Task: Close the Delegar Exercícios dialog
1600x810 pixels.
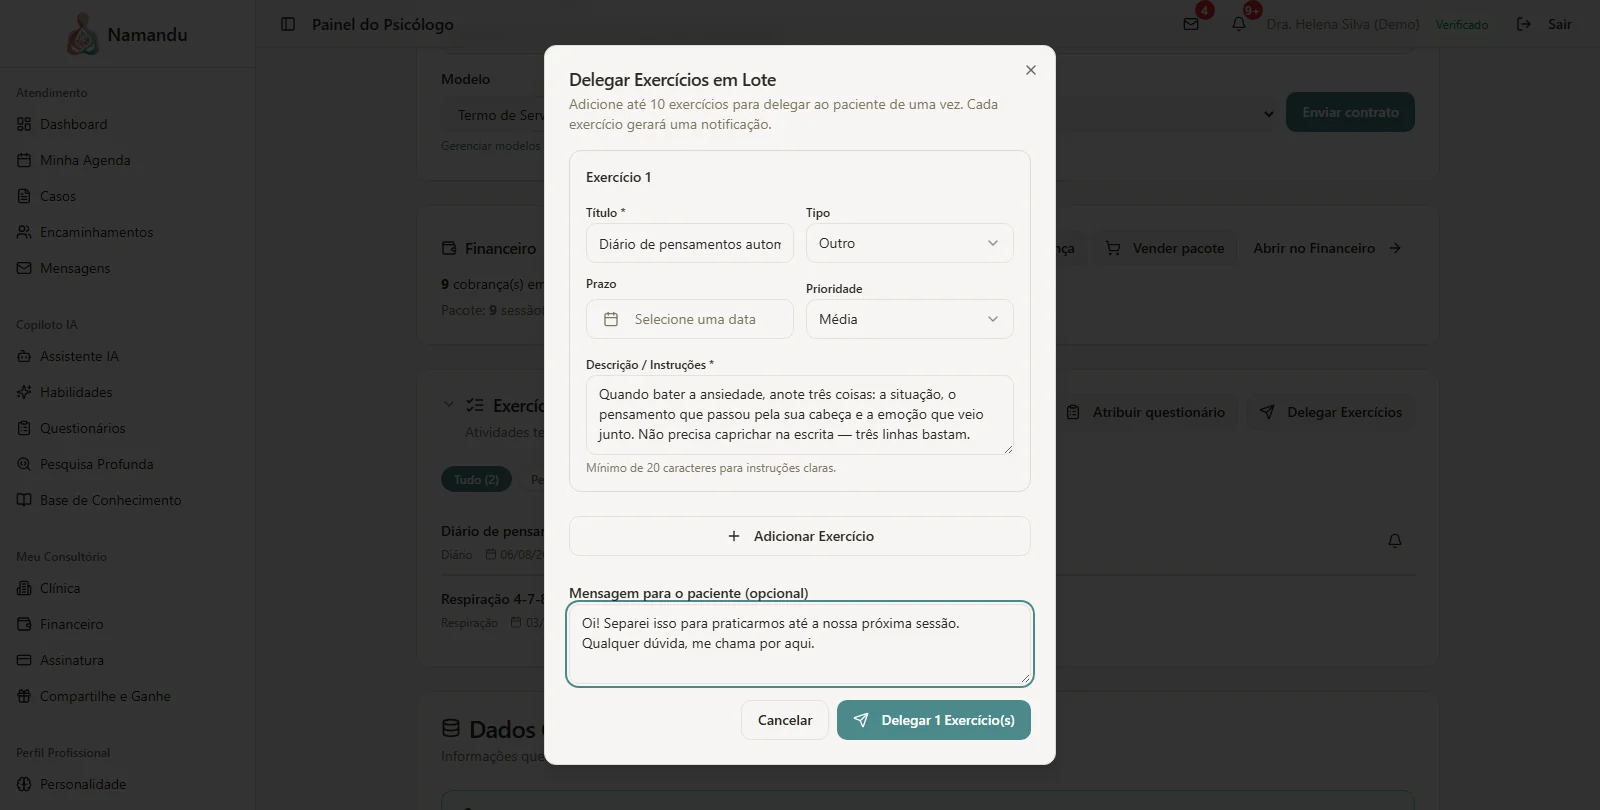Action: tap(1031, 70)
